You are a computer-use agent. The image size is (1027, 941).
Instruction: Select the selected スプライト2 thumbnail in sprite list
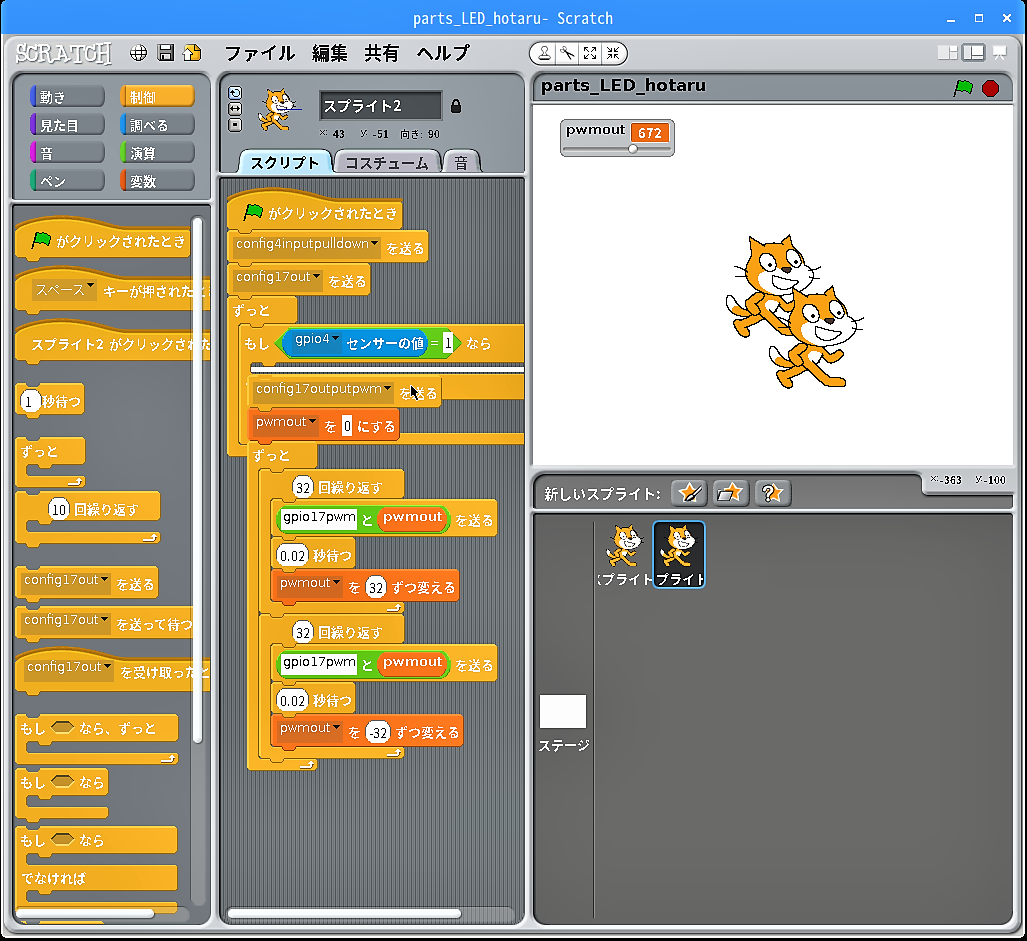coord(679,555)
